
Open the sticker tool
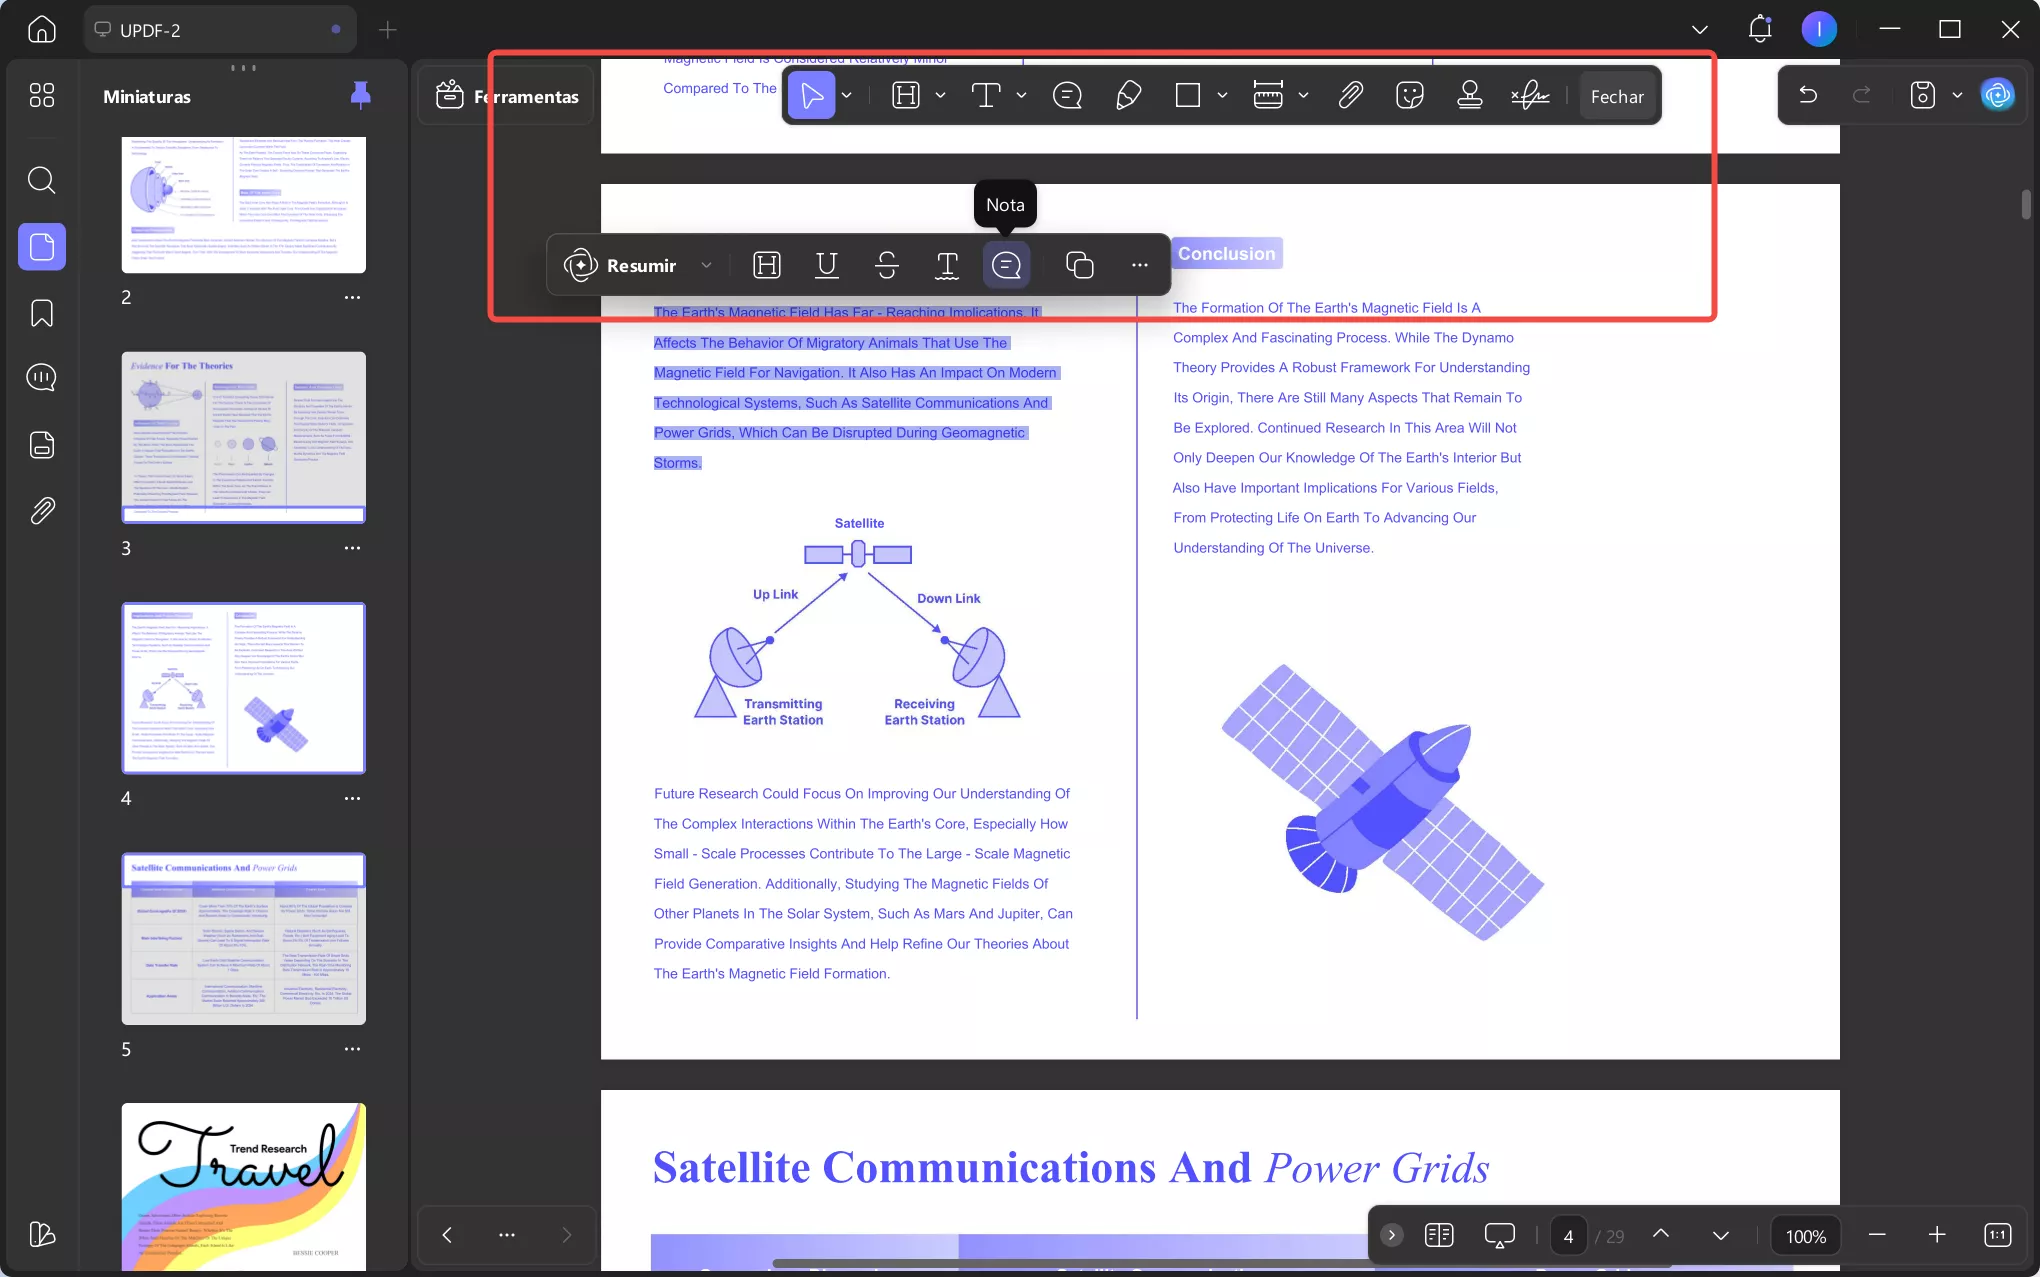[1409, 96]
